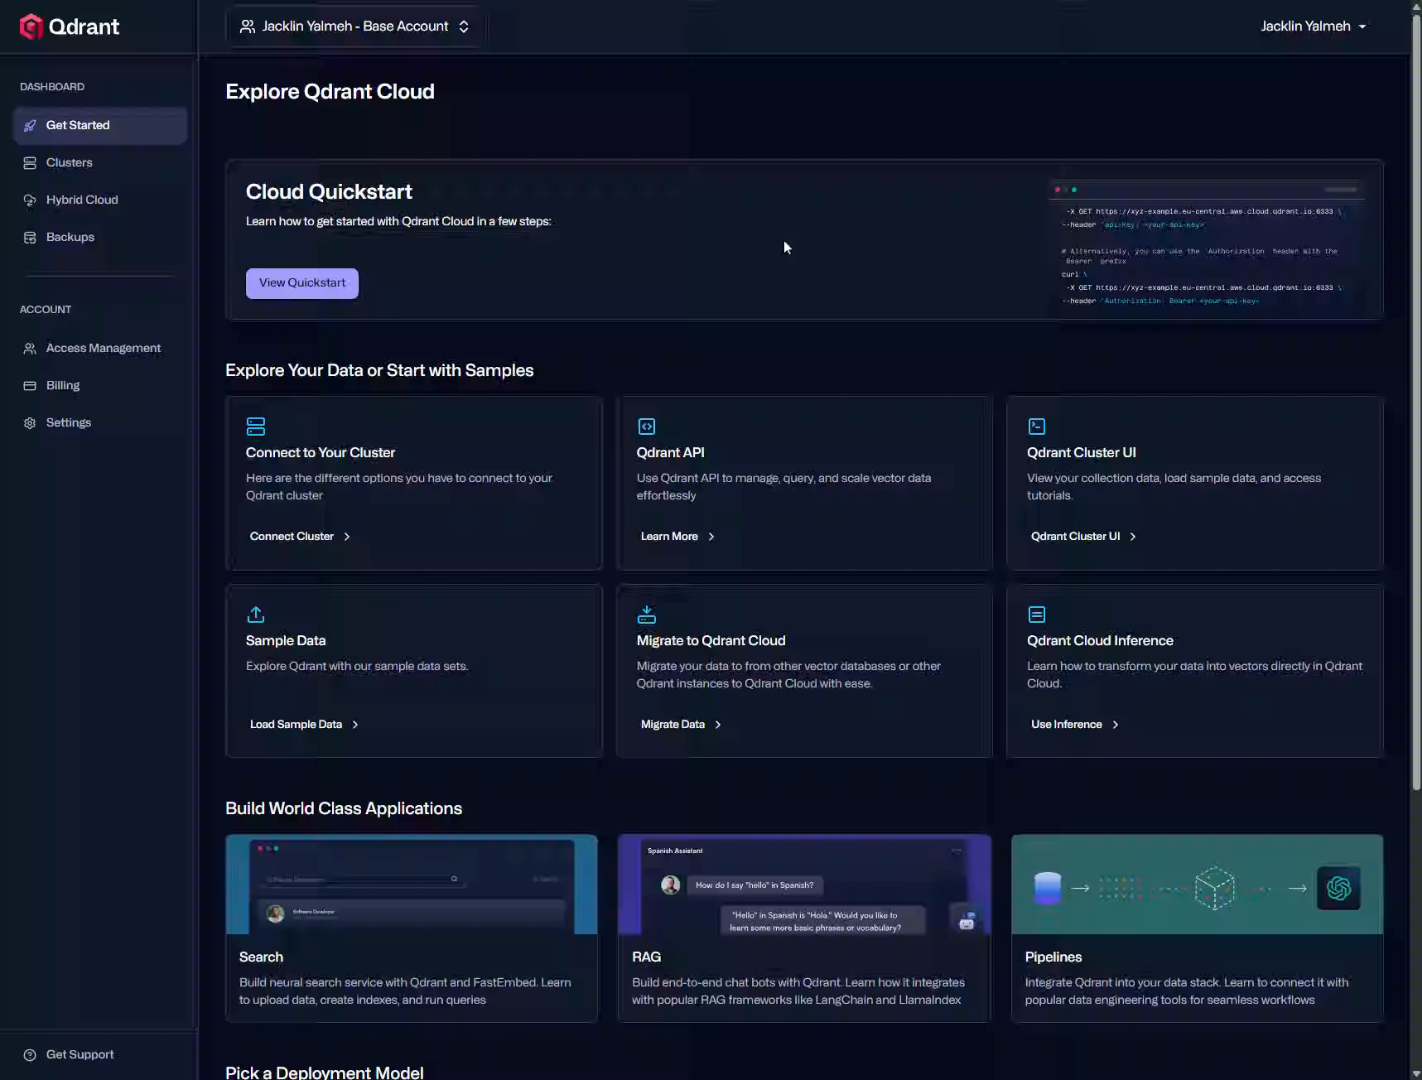
Task: Open the Get Started page
Action: point(100,126)
